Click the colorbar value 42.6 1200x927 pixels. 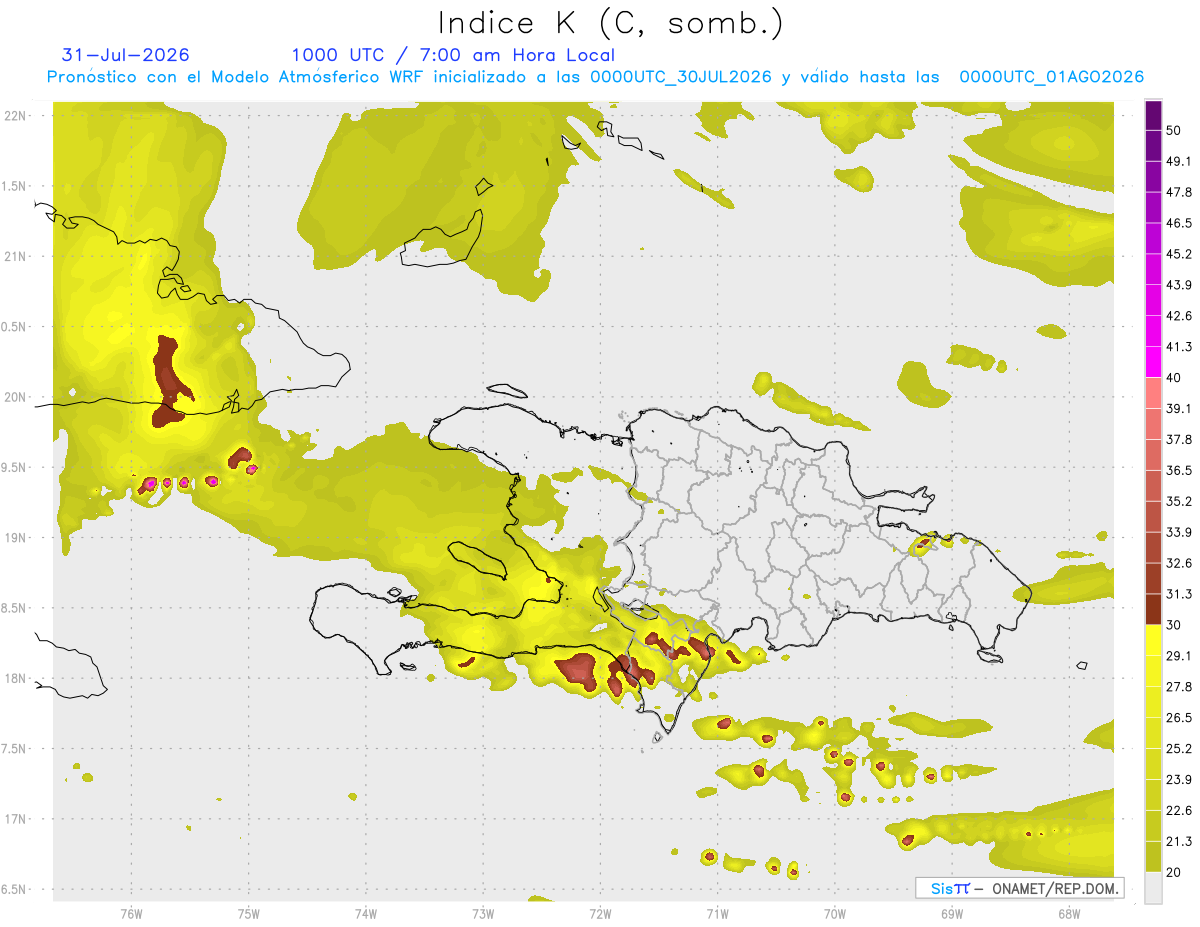click(1179, 316)
